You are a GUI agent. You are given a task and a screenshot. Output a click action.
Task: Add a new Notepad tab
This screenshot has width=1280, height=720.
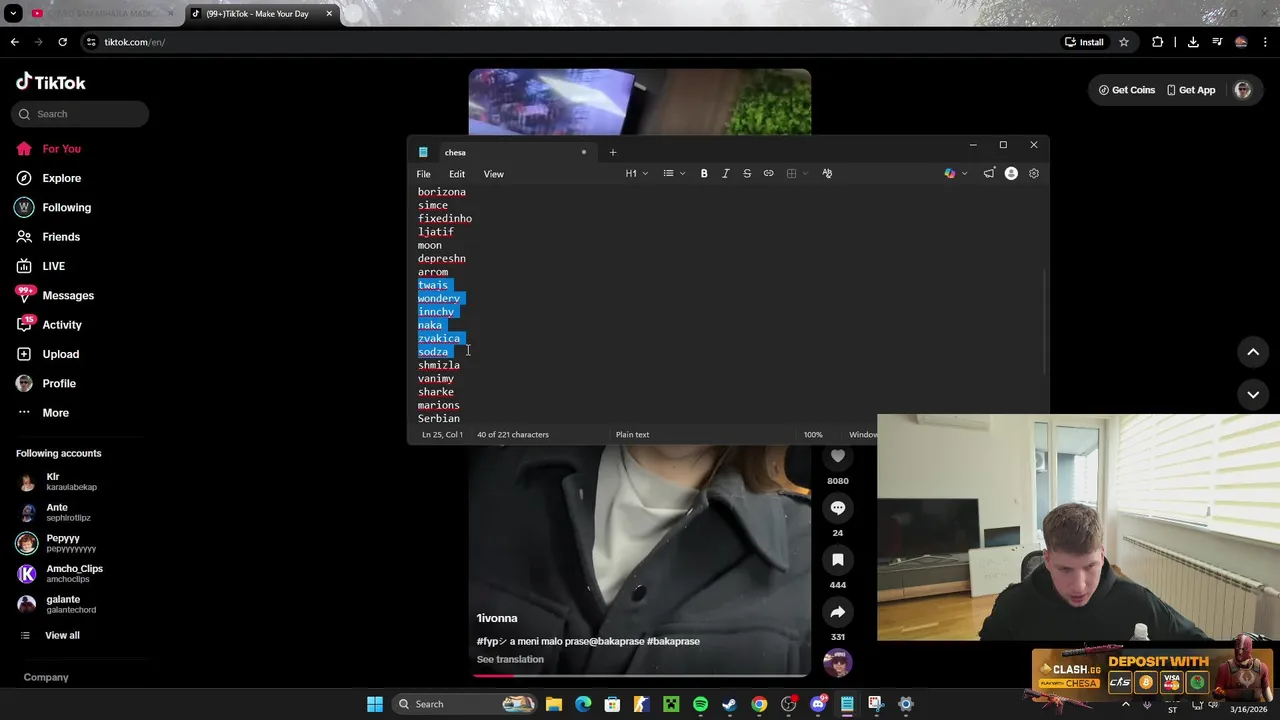[613, 152]
